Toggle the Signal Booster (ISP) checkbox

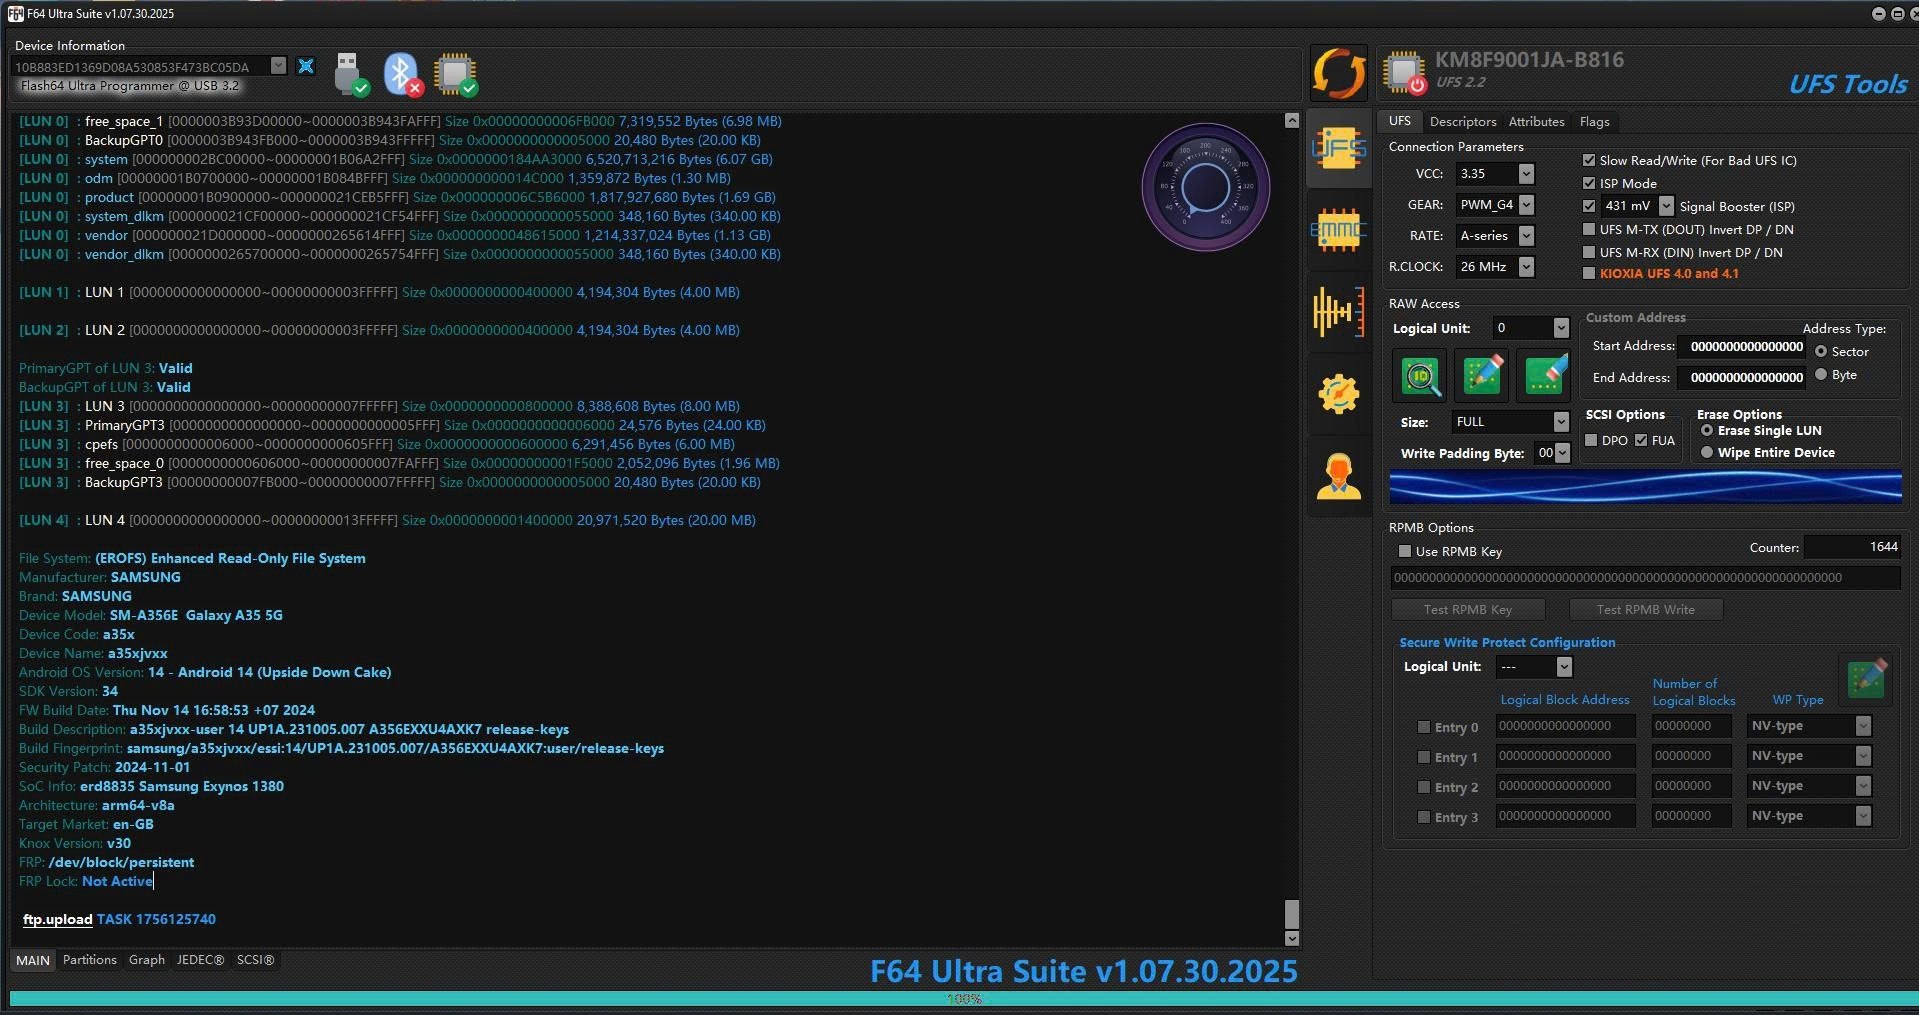1589,206
